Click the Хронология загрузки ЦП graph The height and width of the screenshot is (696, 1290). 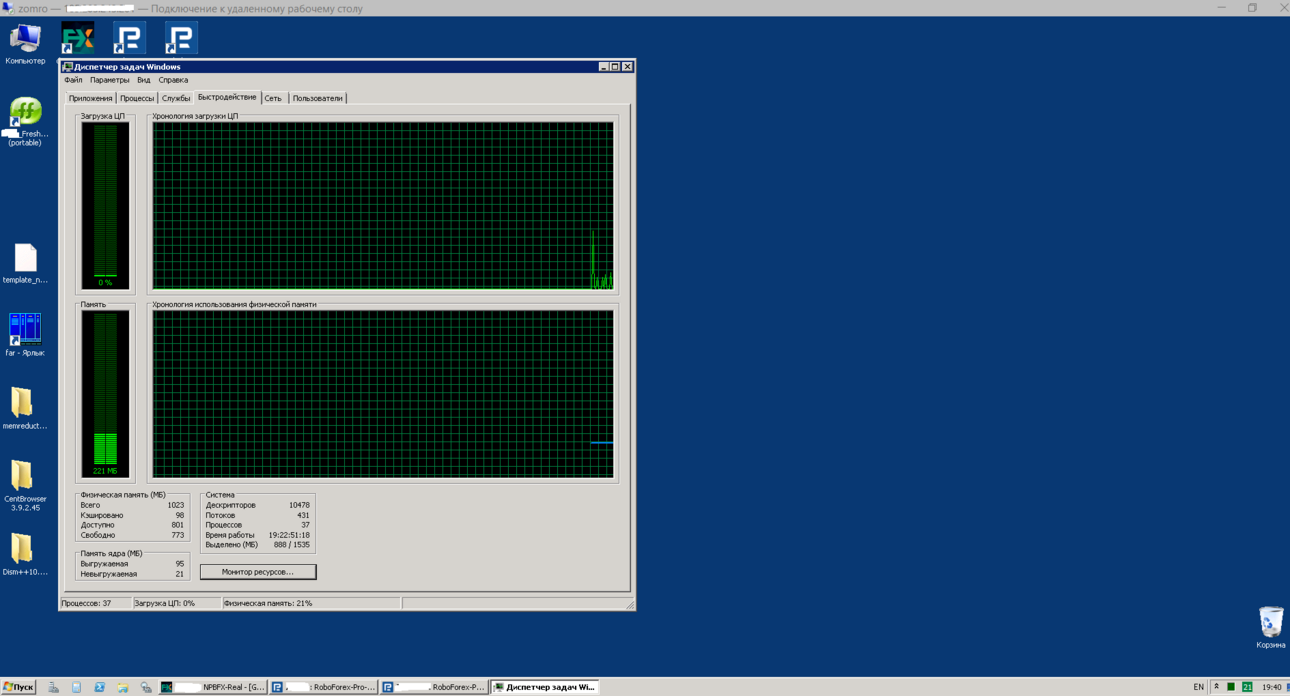click(x=383, y=206)
